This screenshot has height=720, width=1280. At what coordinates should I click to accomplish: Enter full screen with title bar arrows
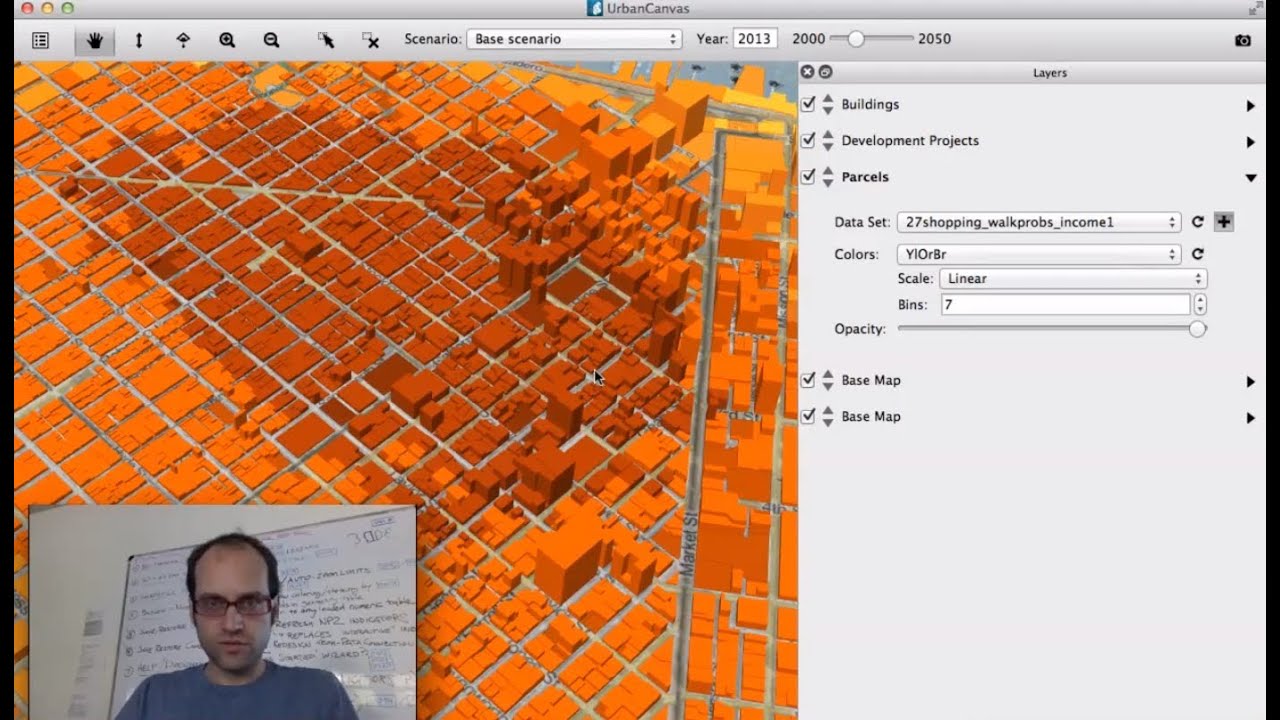coord(1256,8)
